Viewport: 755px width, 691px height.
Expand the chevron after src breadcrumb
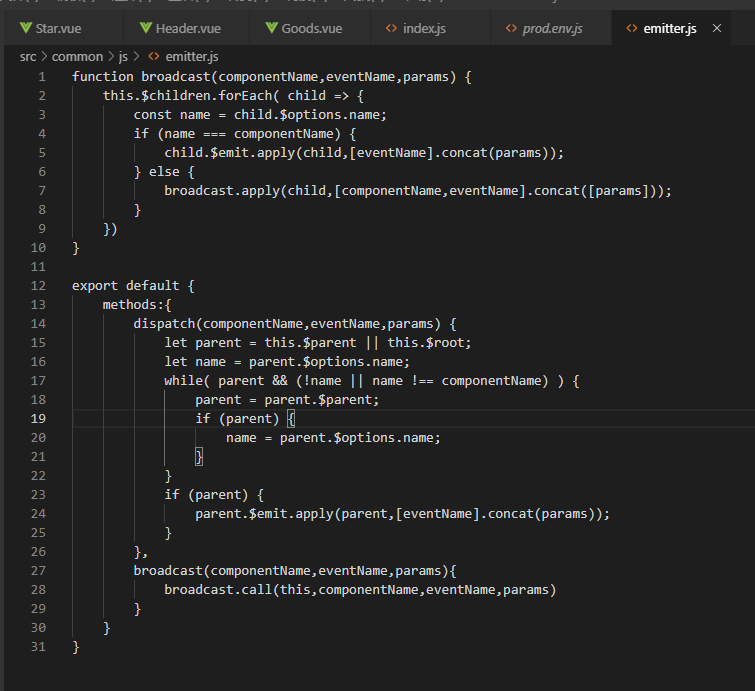pos(44,57)
